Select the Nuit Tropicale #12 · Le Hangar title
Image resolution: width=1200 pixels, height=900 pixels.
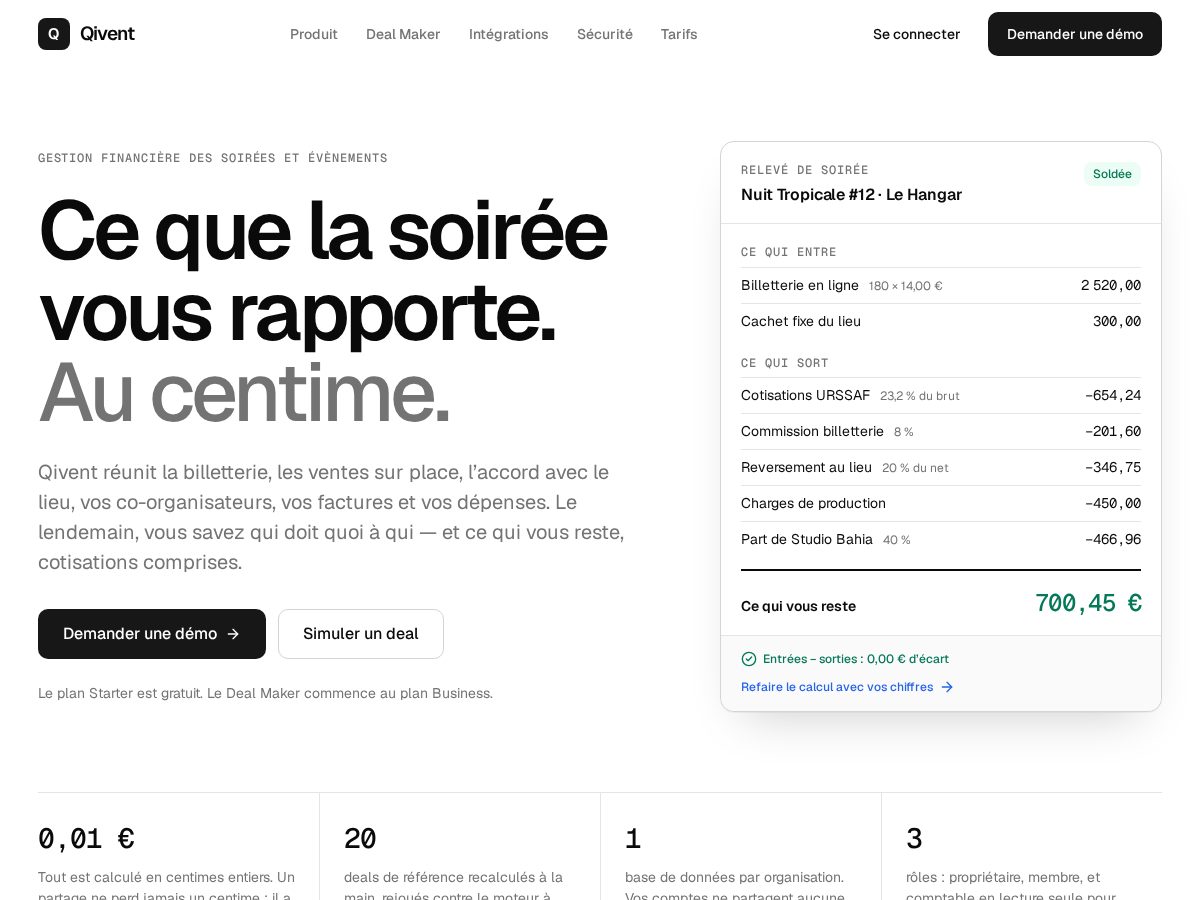[x=851, y=195]
